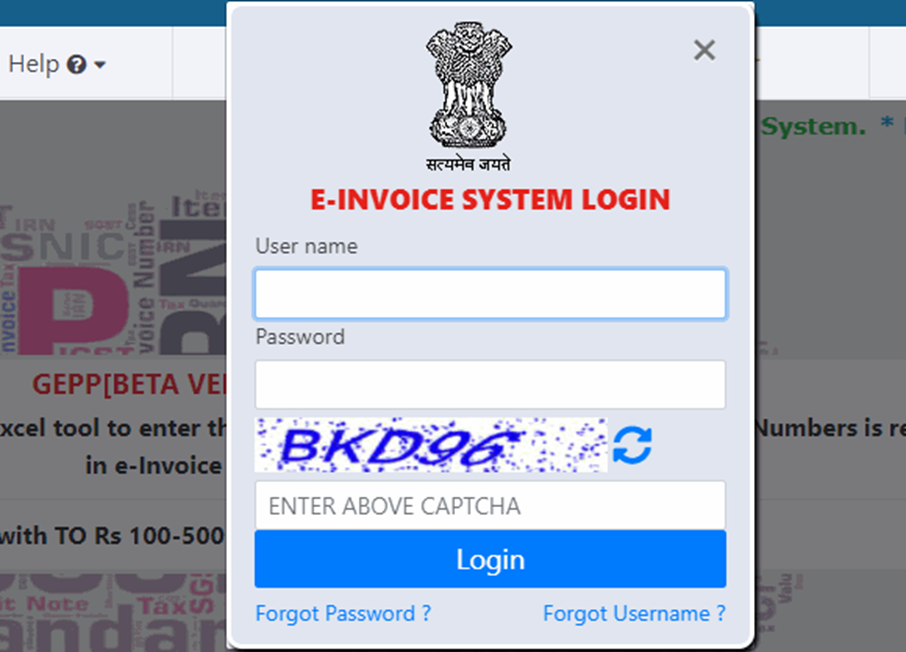Expand the Help dropdown caret
906x652 pixels.
(99, 65)
